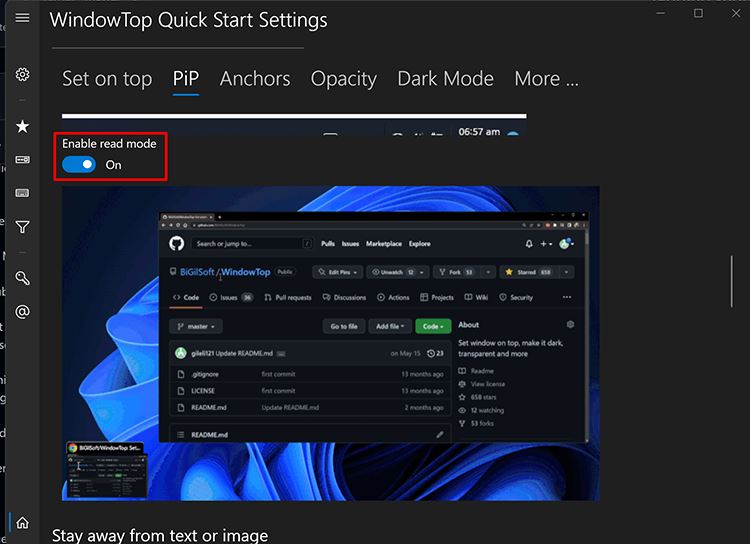Close the WindowTop settings window
Viewport: 750px width, 544px height.
(x=736, y=13)
